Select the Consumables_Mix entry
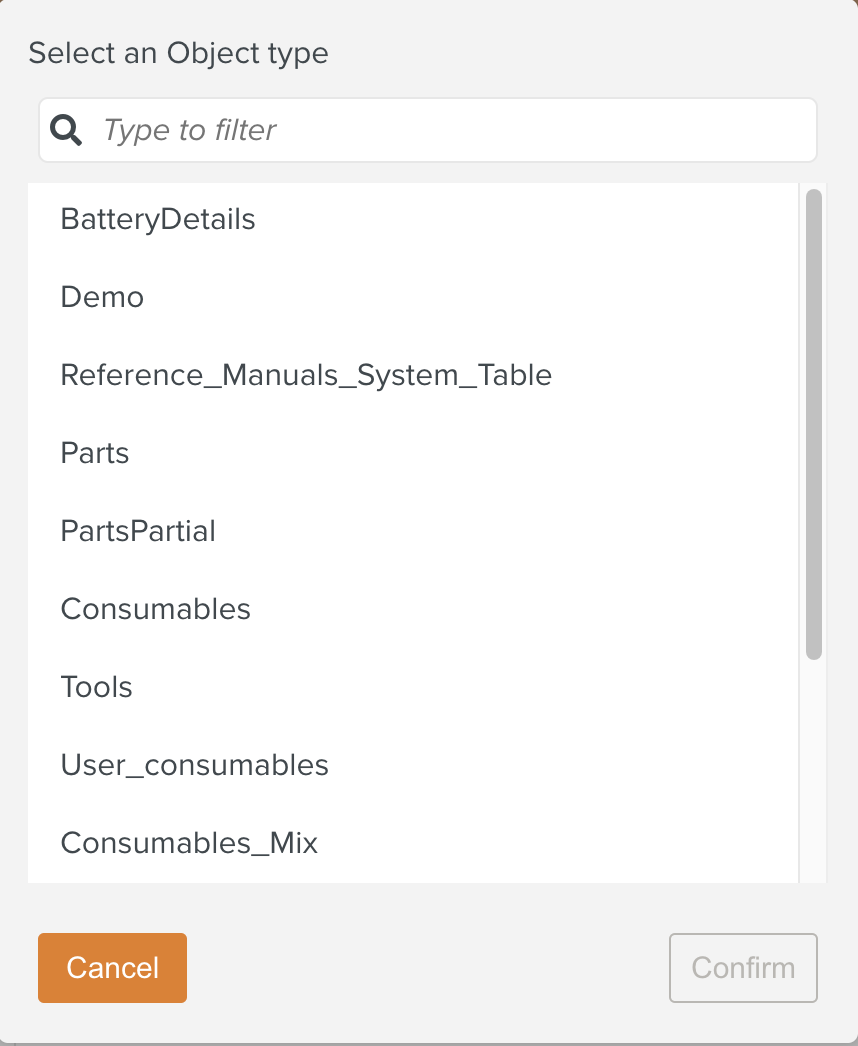The height and width of the screenshot is (1046, 858). [189, 843]
